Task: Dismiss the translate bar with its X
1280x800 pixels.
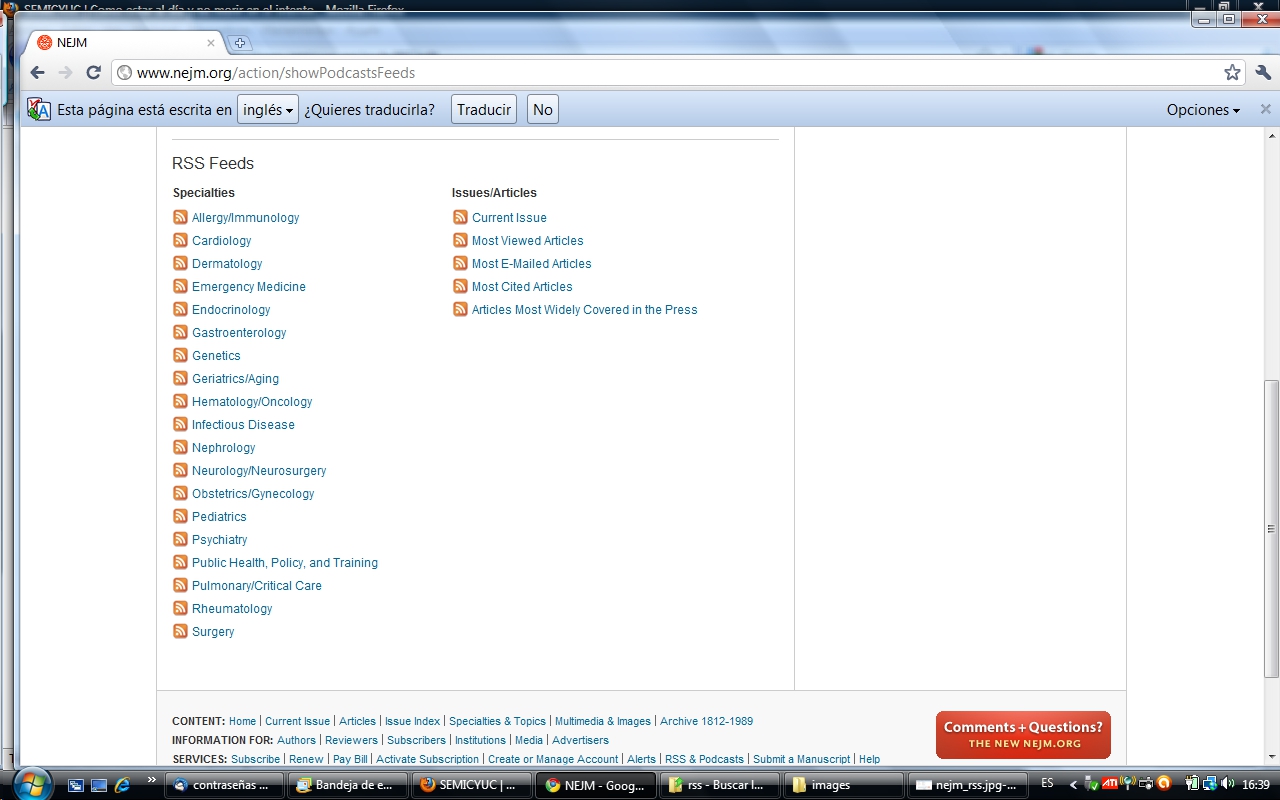Action: (x=1265, y=109)
